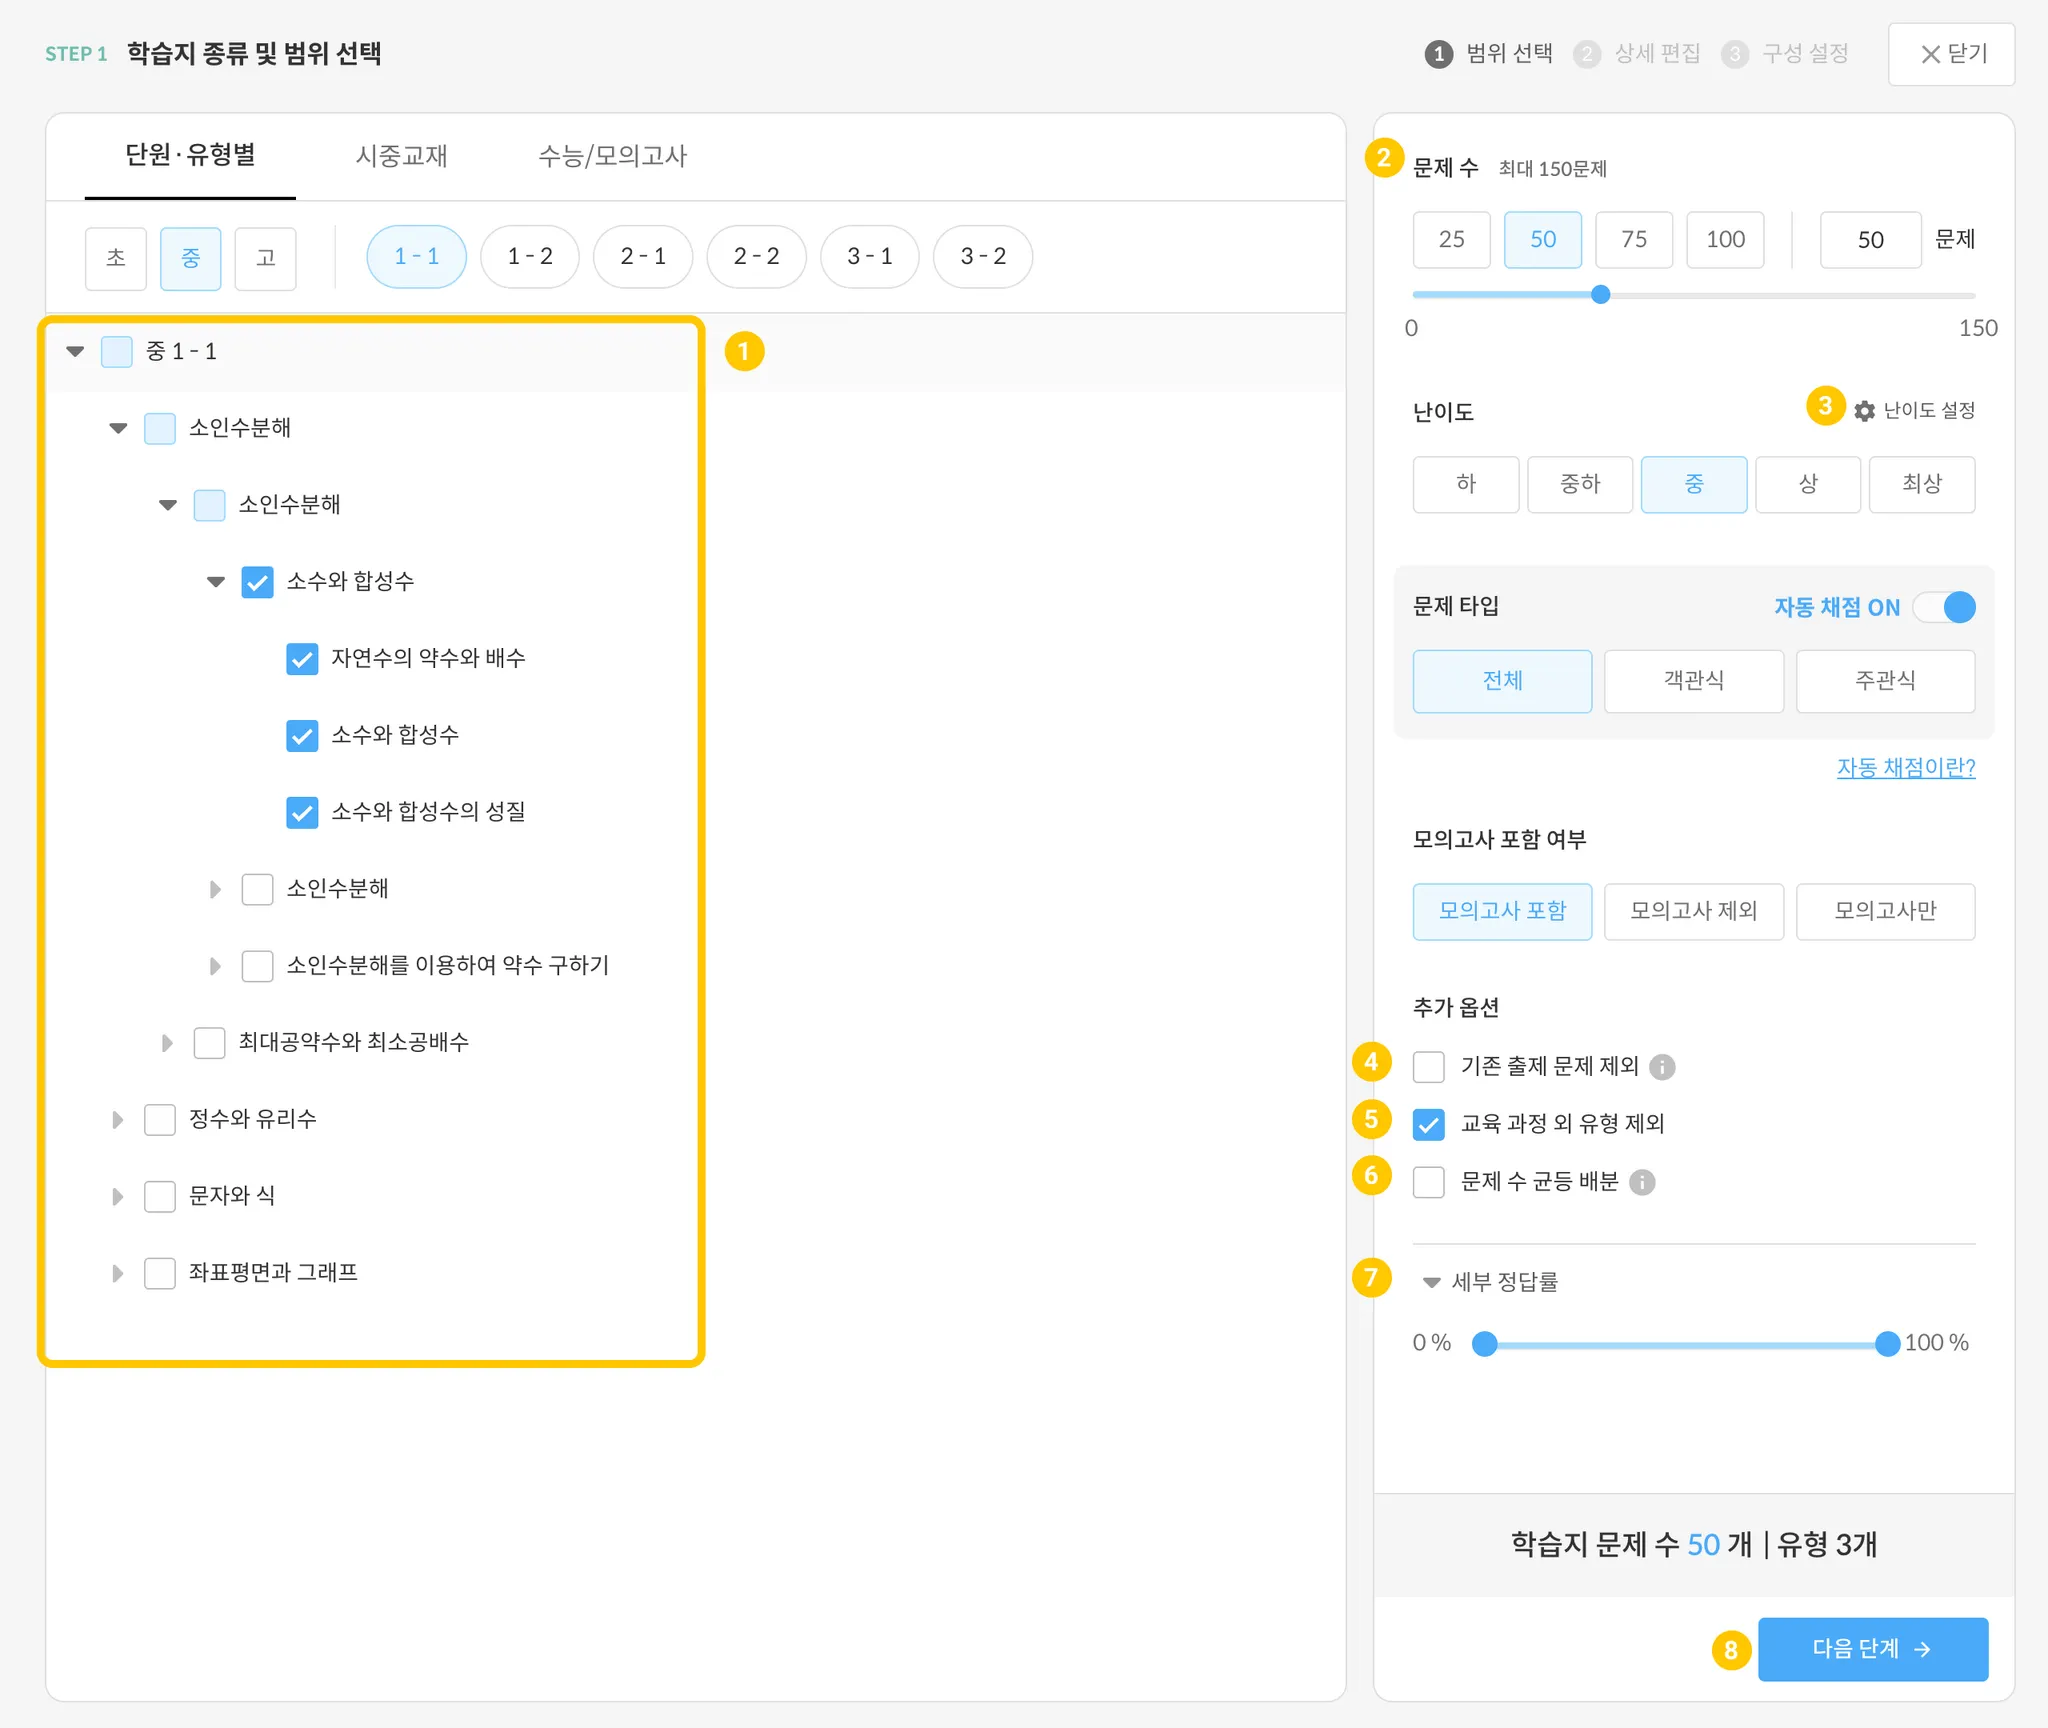The width and height of the screenshot is (2048, 1728).
Task: Expand the 최대공약수와 최소공배수 tree node
Action: [x=167, y=1043]
